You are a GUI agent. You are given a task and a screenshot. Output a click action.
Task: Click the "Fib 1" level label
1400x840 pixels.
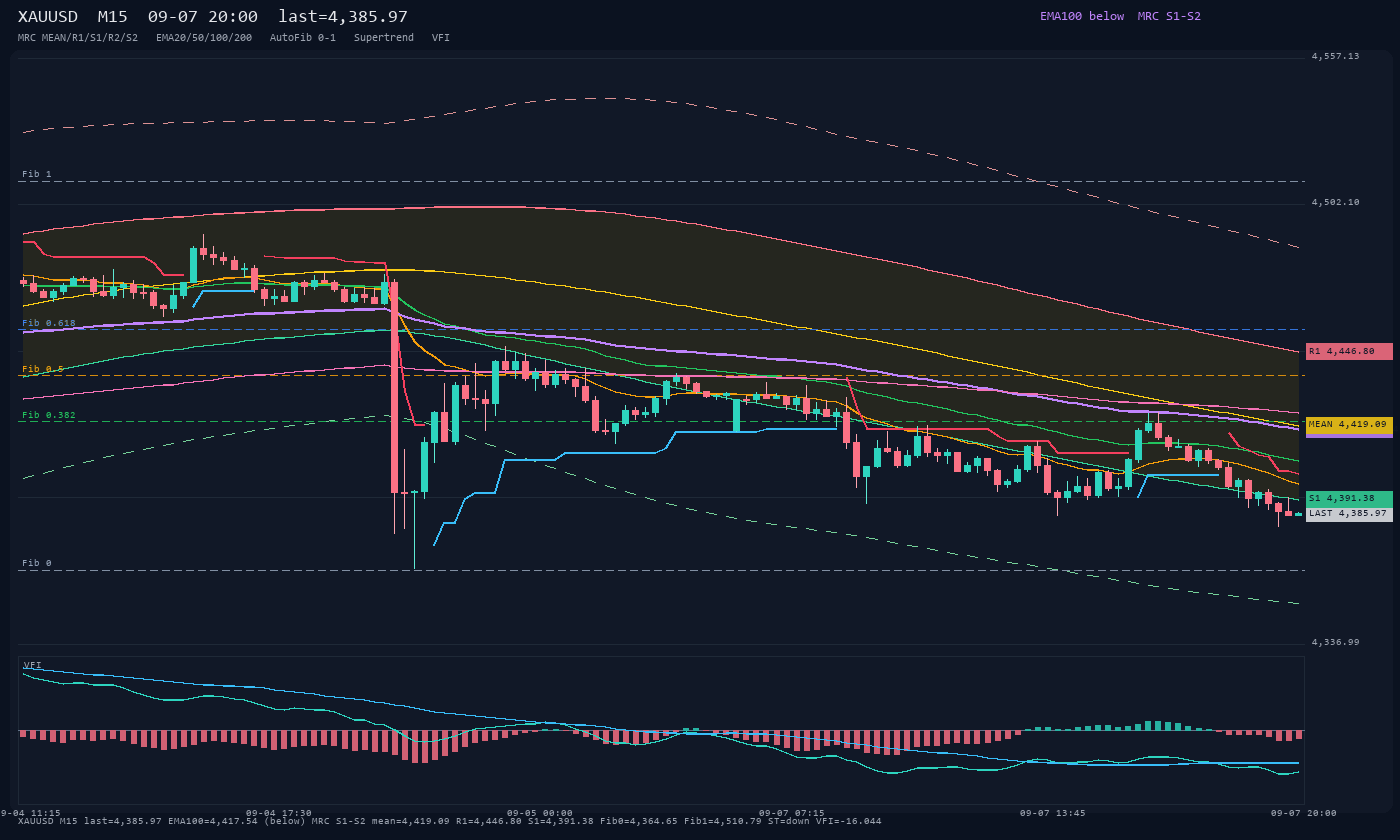click(37, 174)
